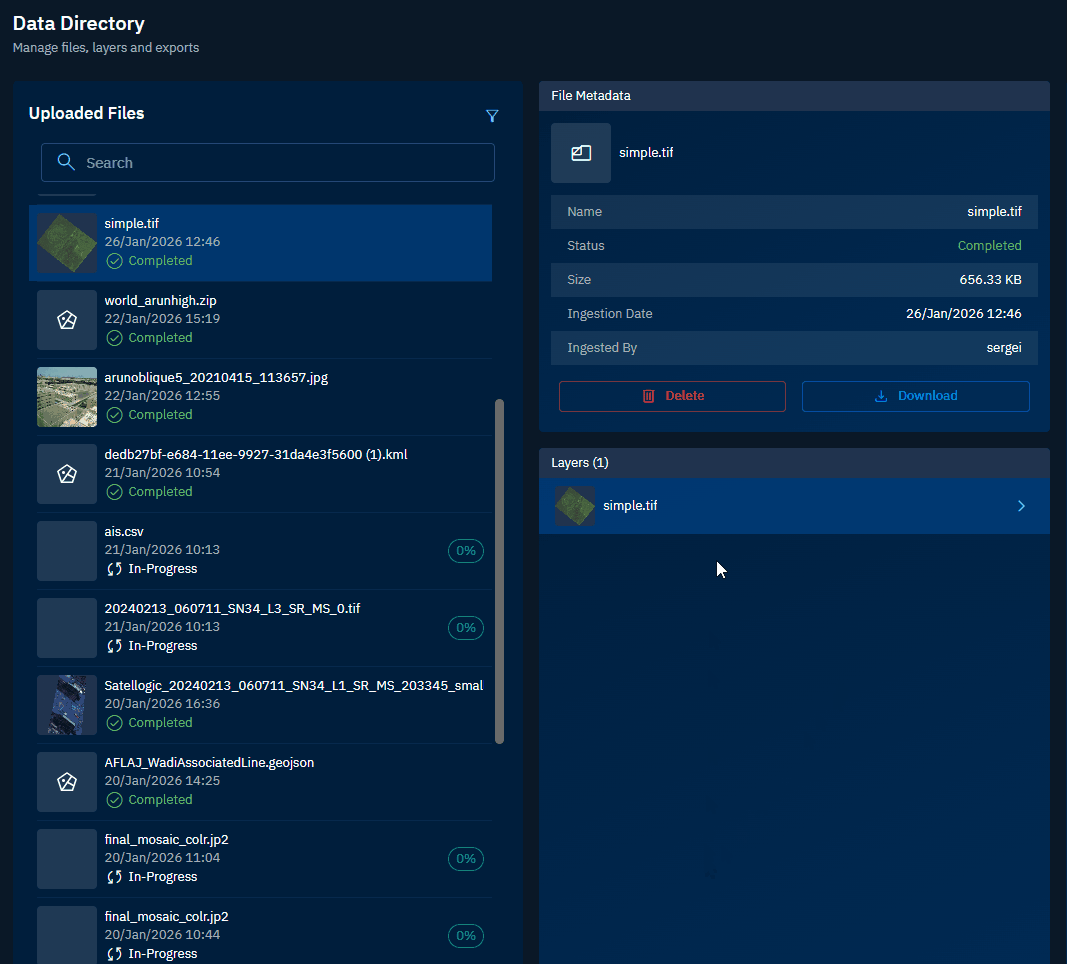Click the Layers (1) panel header
This screenshot has width=1067, height=964.
pos(794,463)
